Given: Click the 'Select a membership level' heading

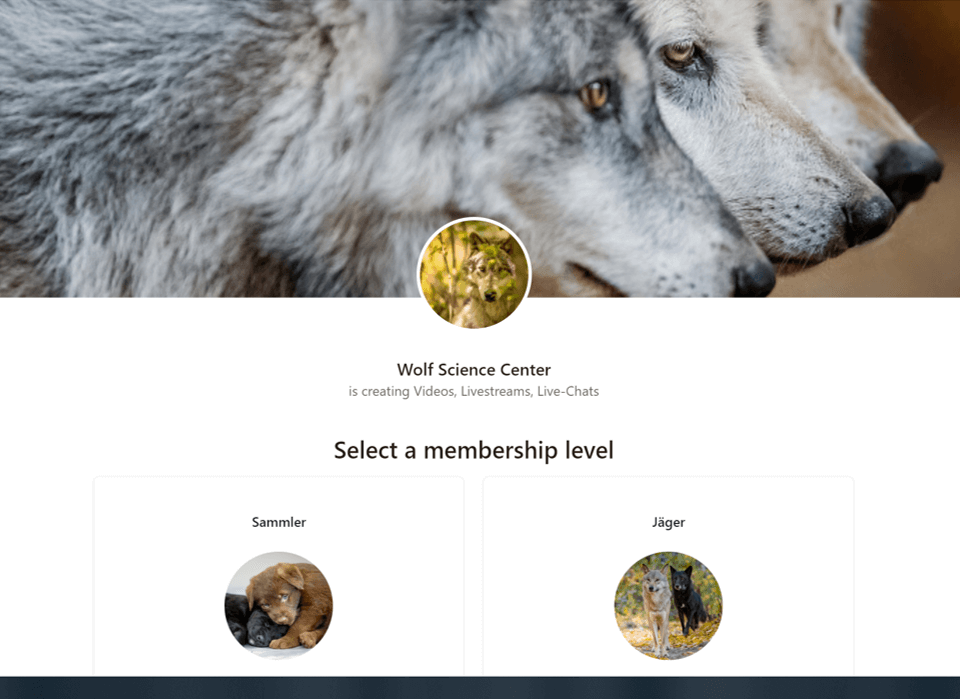Looking at the screenshot, I should pyautogui.click(x=474, y=450).
